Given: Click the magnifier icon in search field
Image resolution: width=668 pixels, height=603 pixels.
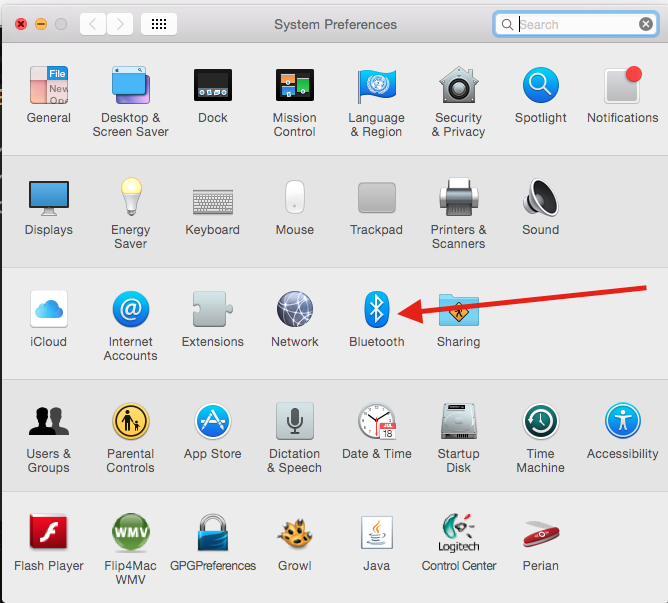Looking at the screenshot, I should pos(507,24).
